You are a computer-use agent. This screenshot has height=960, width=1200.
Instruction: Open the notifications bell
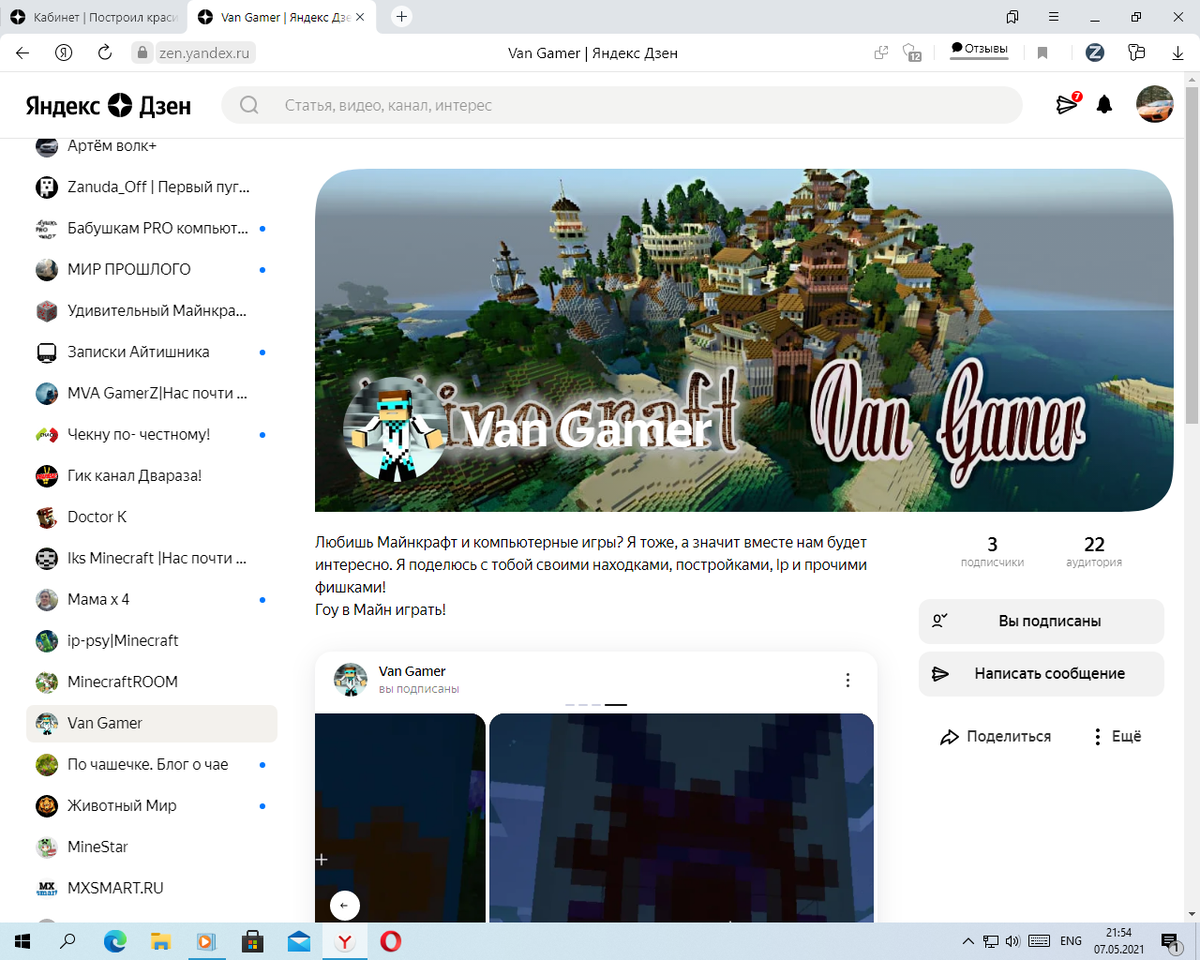pyautogui.click(x=1104, y=105)
